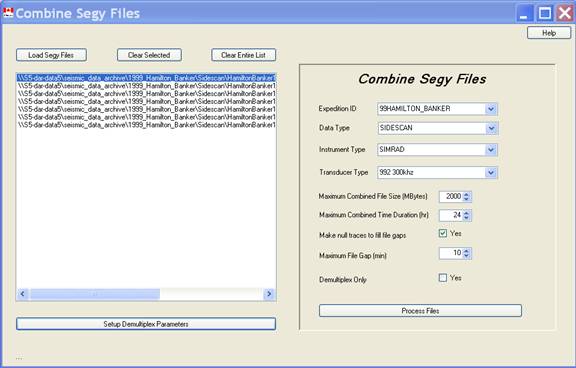Click the Process Files button
The image size is (576, 368).
[420, 311]
